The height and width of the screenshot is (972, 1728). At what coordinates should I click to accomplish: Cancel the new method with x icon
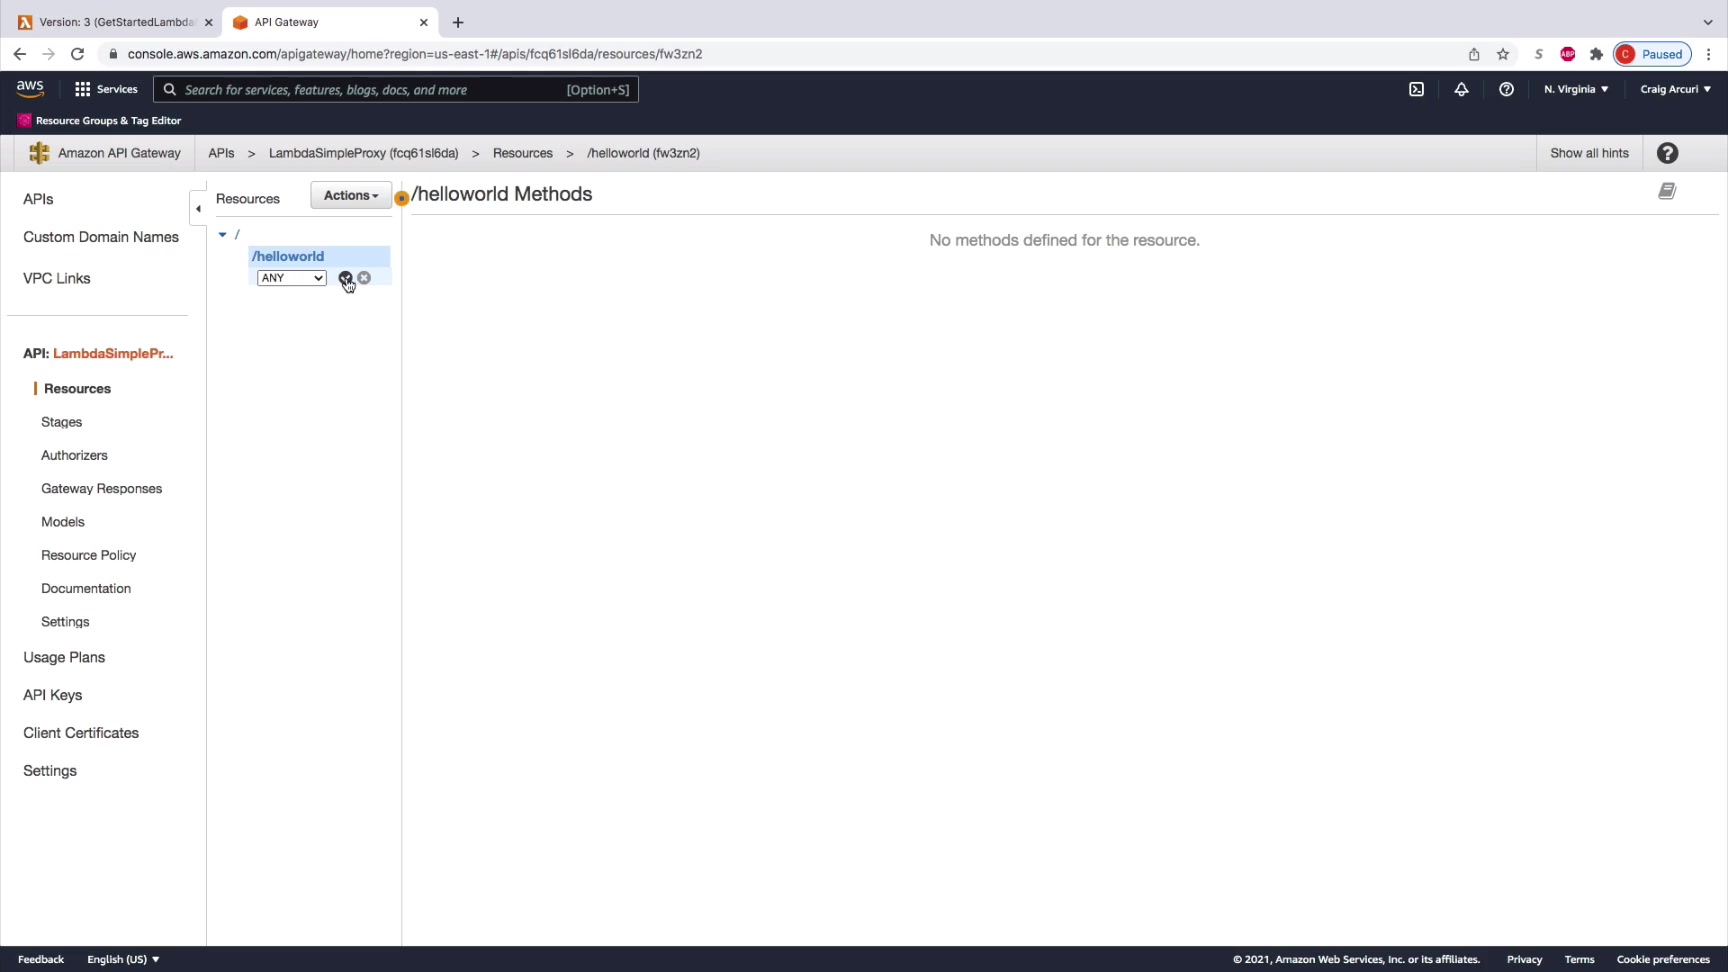point(364,278)
